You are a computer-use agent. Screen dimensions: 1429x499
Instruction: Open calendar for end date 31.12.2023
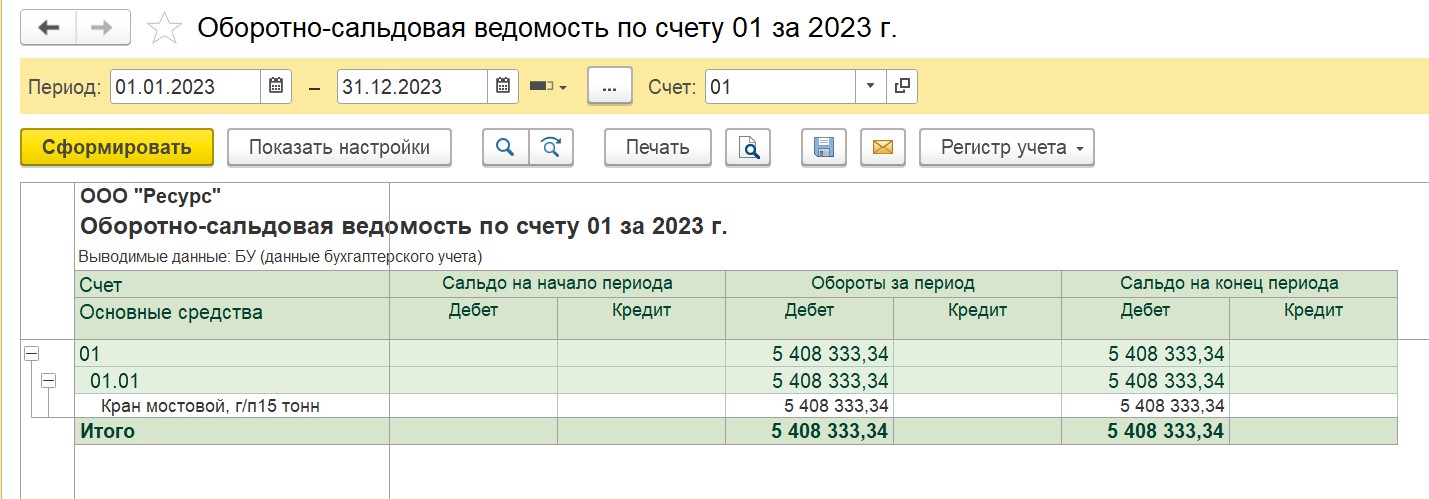coord(504,86)
